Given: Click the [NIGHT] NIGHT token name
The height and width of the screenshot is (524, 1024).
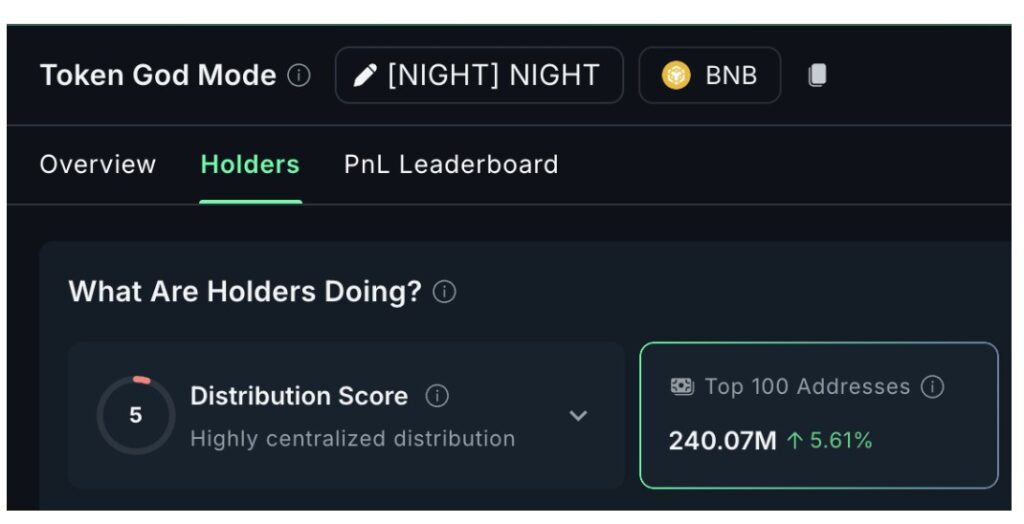Looking at the screenshot, I should [x=493, y=76].
